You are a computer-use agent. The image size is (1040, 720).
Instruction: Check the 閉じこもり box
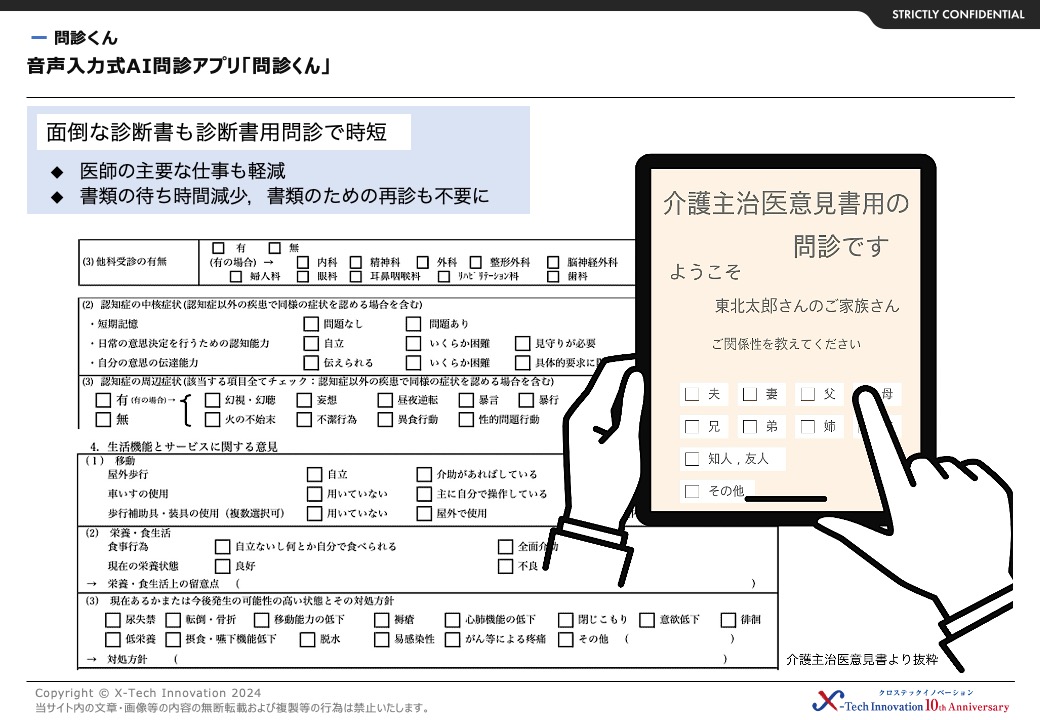[x=565, y=620]
